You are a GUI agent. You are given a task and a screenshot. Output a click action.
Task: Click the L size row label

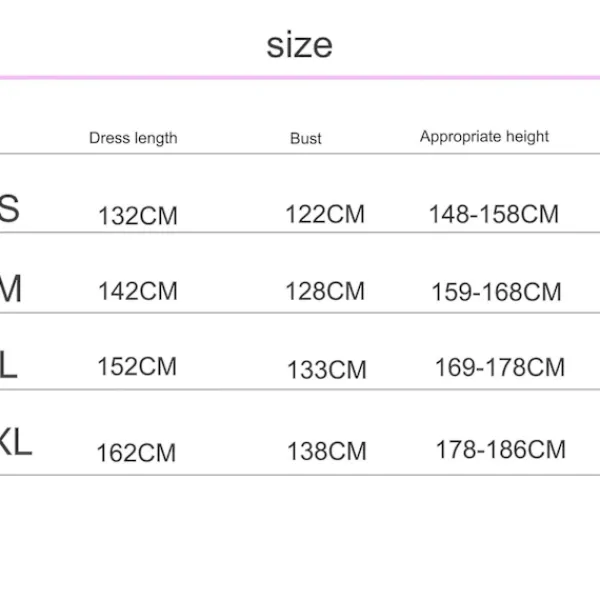(x=8, y=366)
